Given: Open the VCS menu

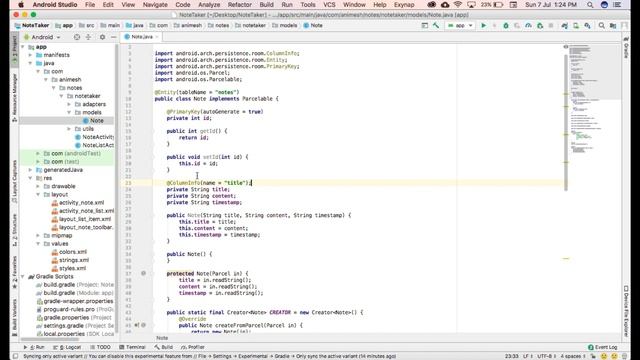Looking at the screenshot, I should click(x=329, y=5).
